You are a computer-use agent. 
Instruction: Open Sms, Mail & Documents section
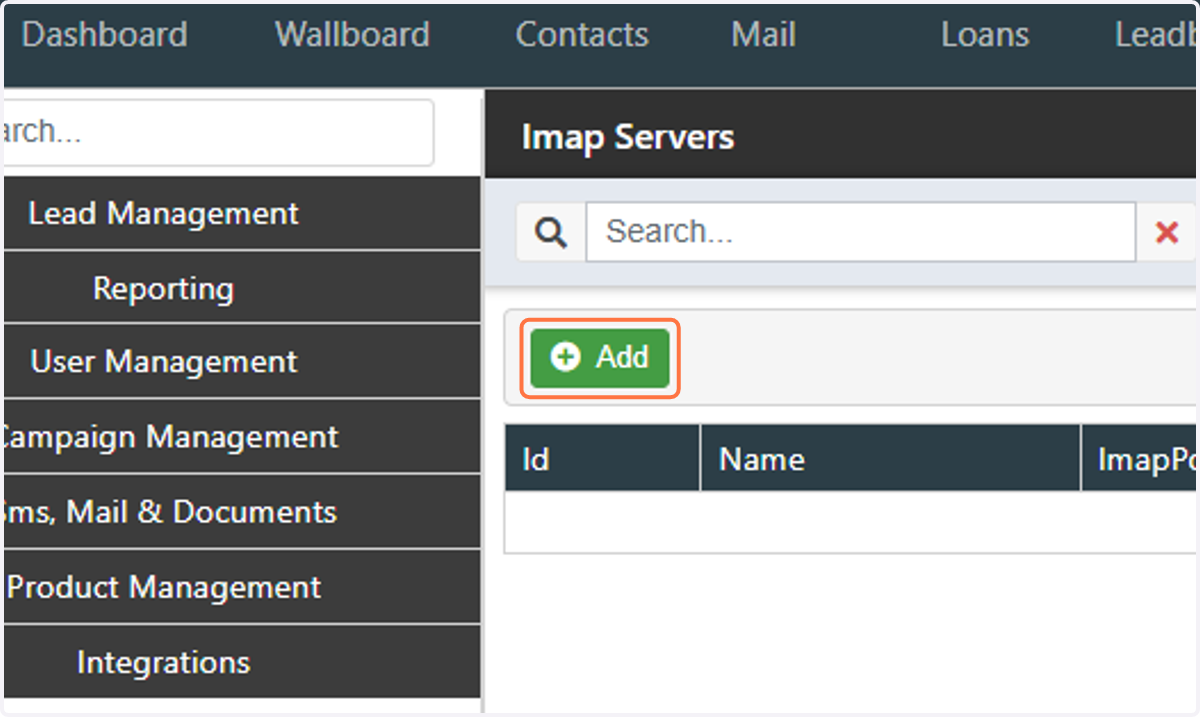coord(242,512)
